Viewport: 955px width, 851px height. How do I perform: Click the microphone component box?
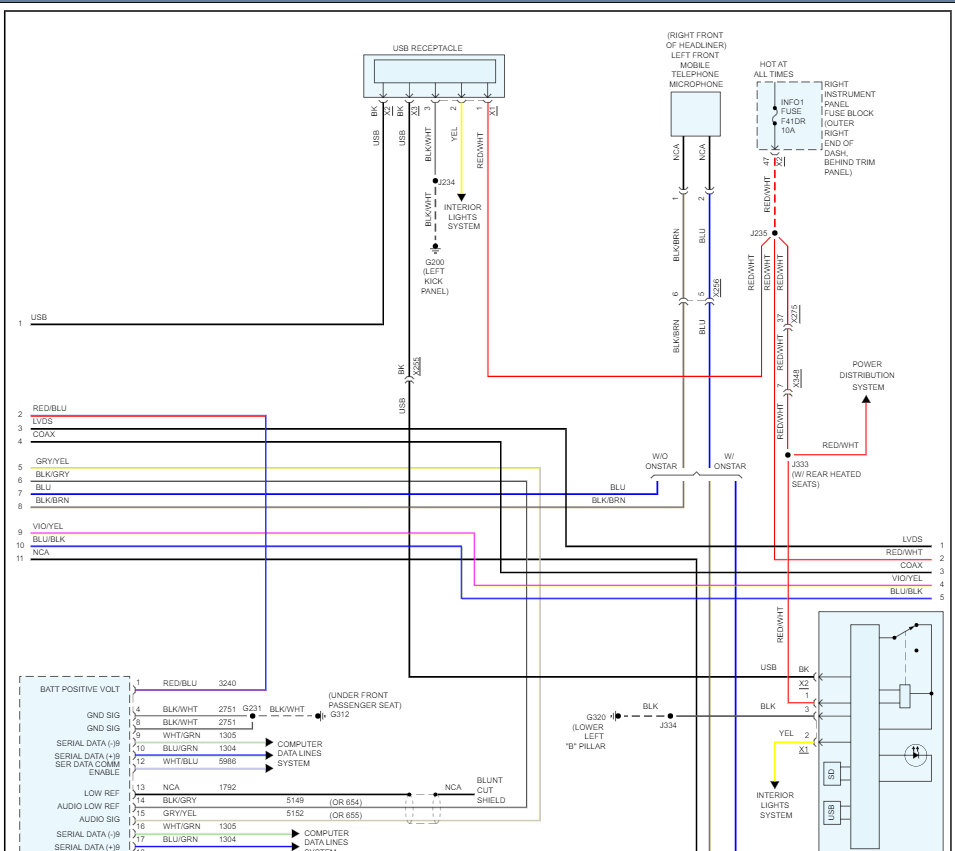(696, 114)
